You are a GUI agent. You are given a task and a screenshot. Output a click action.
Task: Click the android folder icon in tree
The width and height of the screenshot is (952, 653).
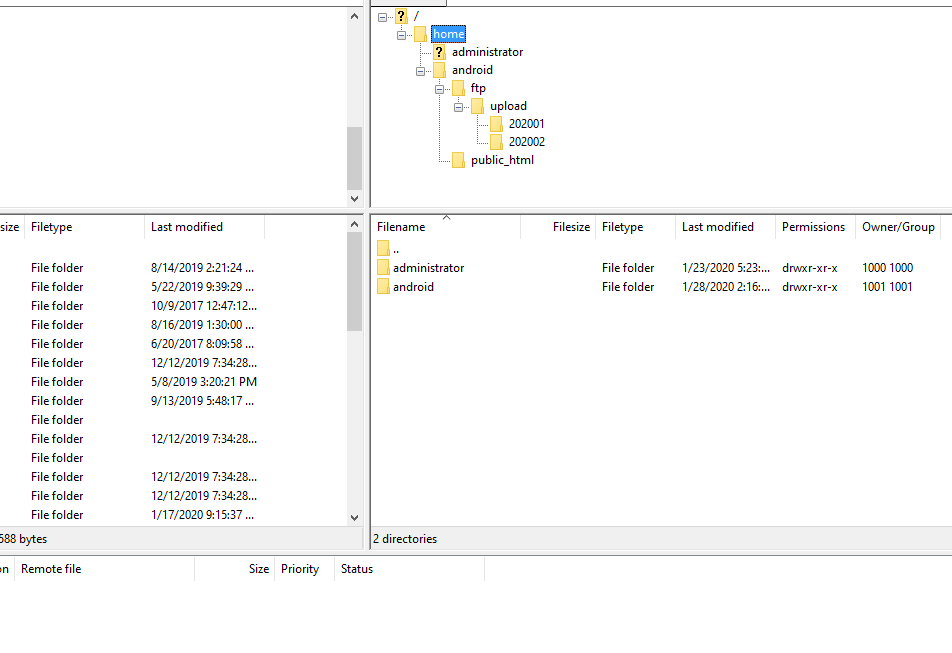click(440, 70)
